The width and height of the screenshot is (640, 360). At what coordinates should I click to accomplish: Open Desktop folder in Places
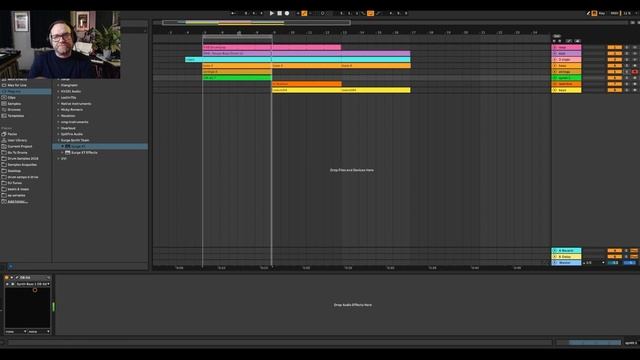click(x=14, y=171)
